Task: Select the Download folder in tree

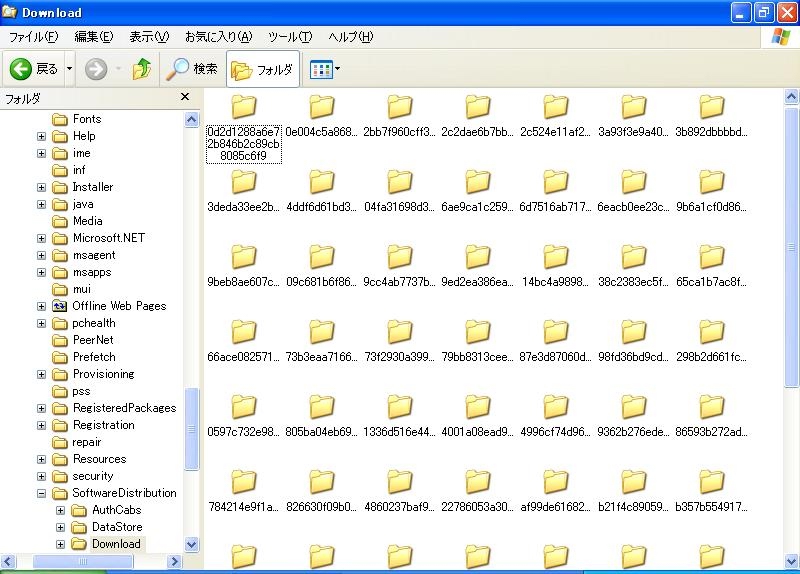Action: coord(115,544)
